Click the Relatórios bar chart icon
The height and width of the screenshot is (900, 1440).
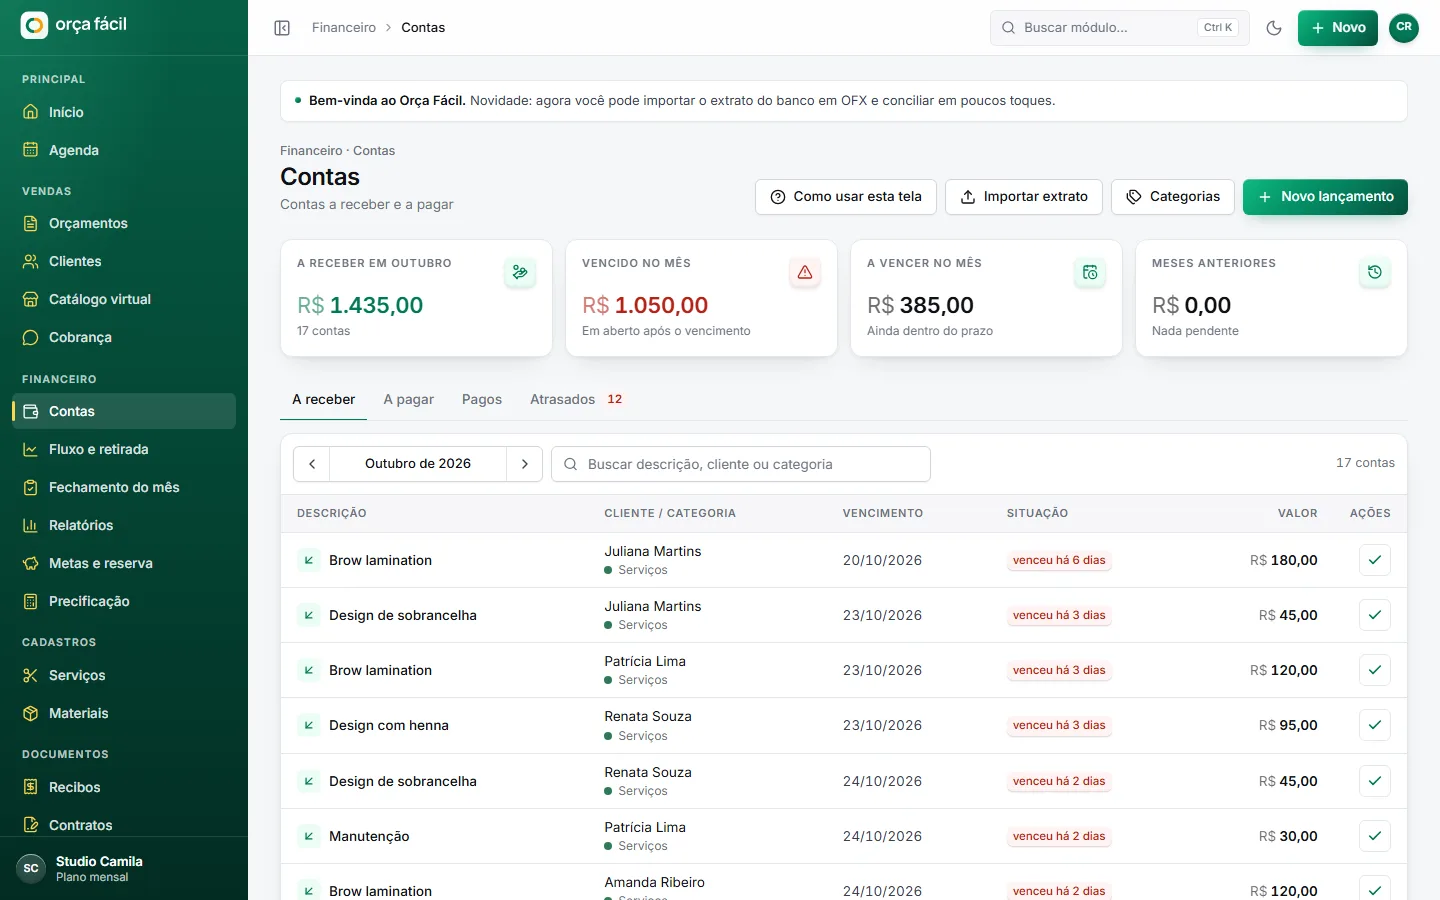pos(31,525)
